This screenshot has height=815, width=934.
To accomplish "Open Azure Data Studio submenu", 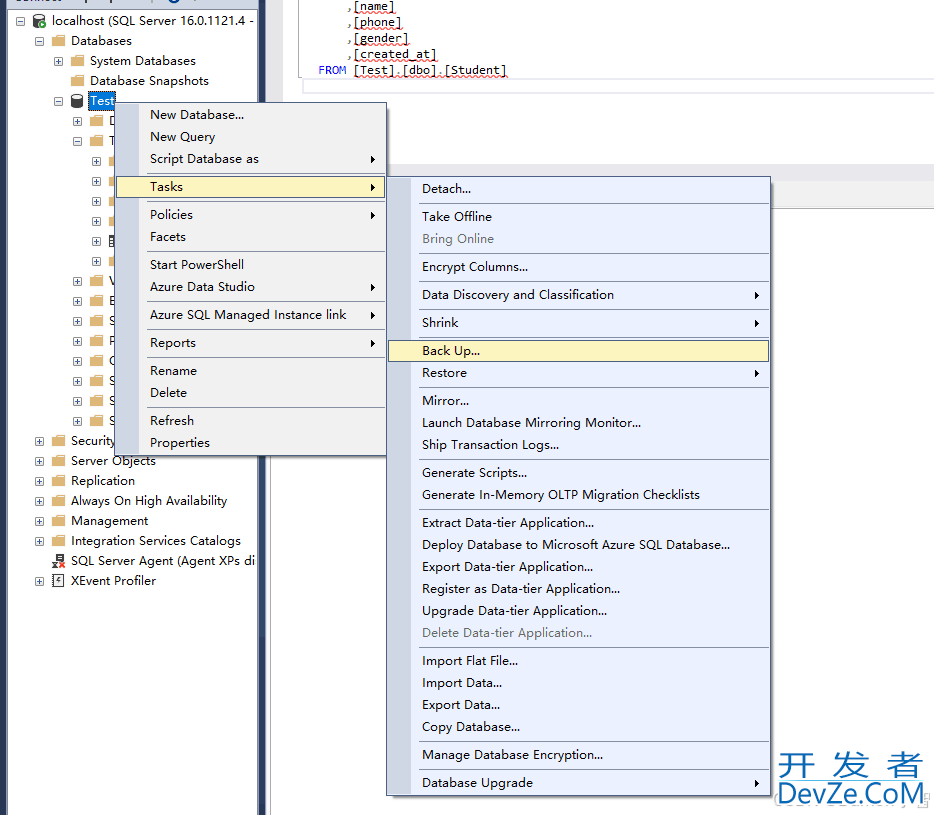I will [x=250, y=287].
